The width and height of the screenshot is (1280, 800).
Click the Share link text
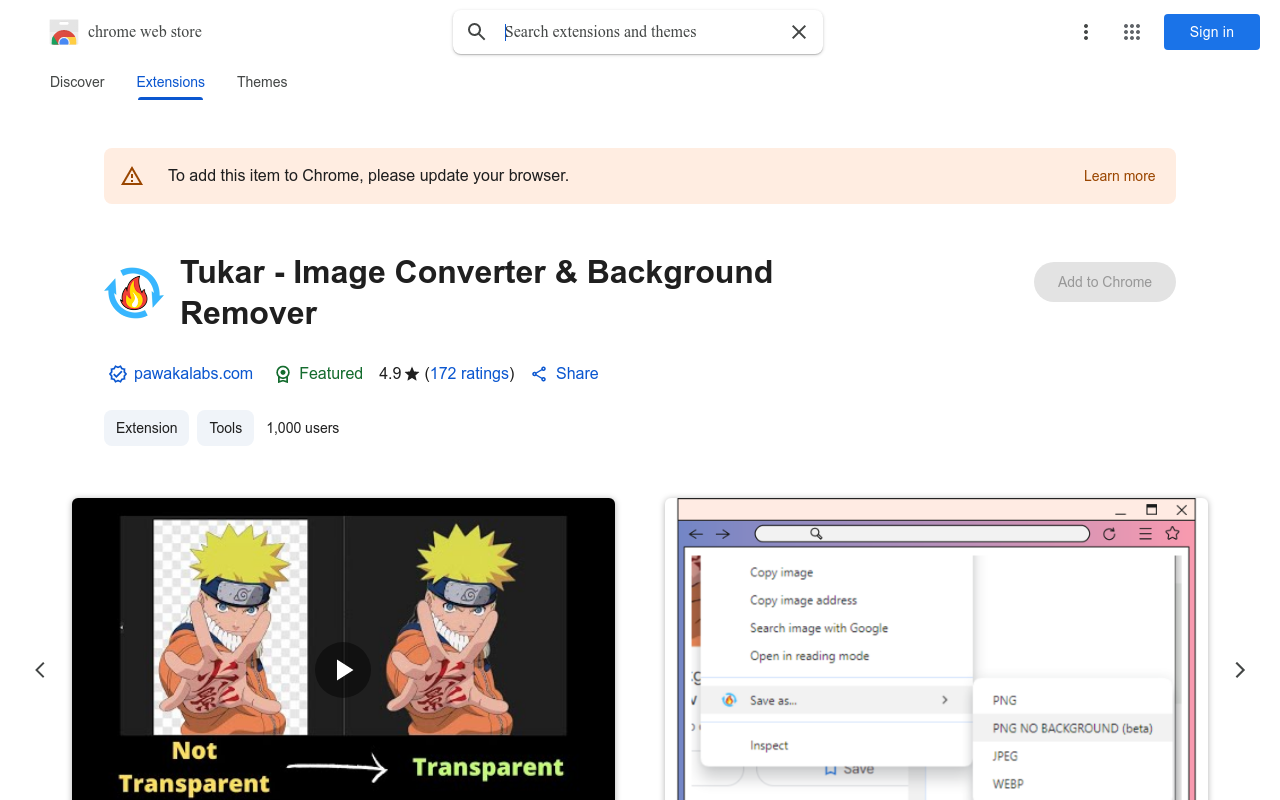(577, 373)
